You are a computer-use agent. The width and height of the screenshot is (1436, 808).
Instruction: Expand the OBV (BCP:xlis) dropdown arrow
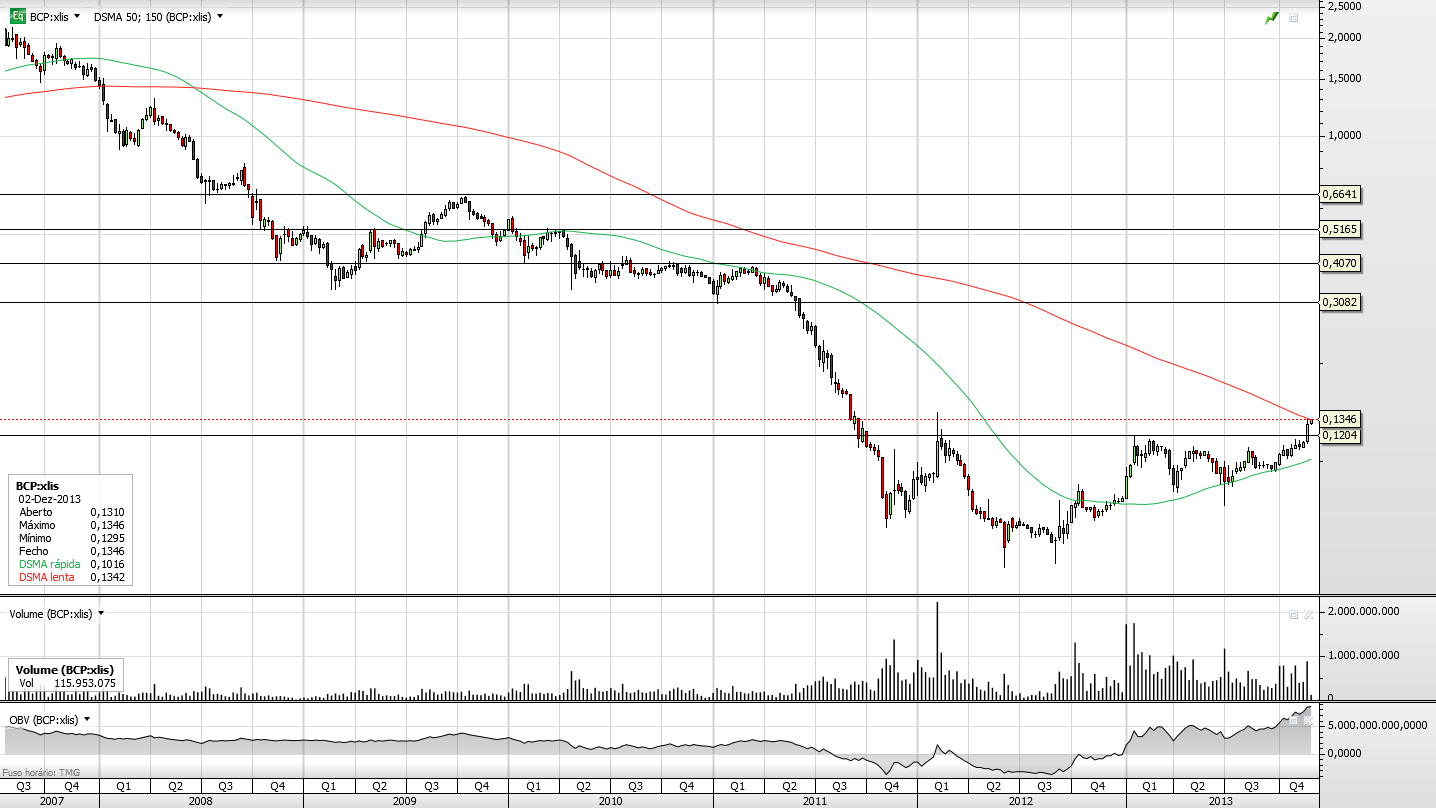87,718
